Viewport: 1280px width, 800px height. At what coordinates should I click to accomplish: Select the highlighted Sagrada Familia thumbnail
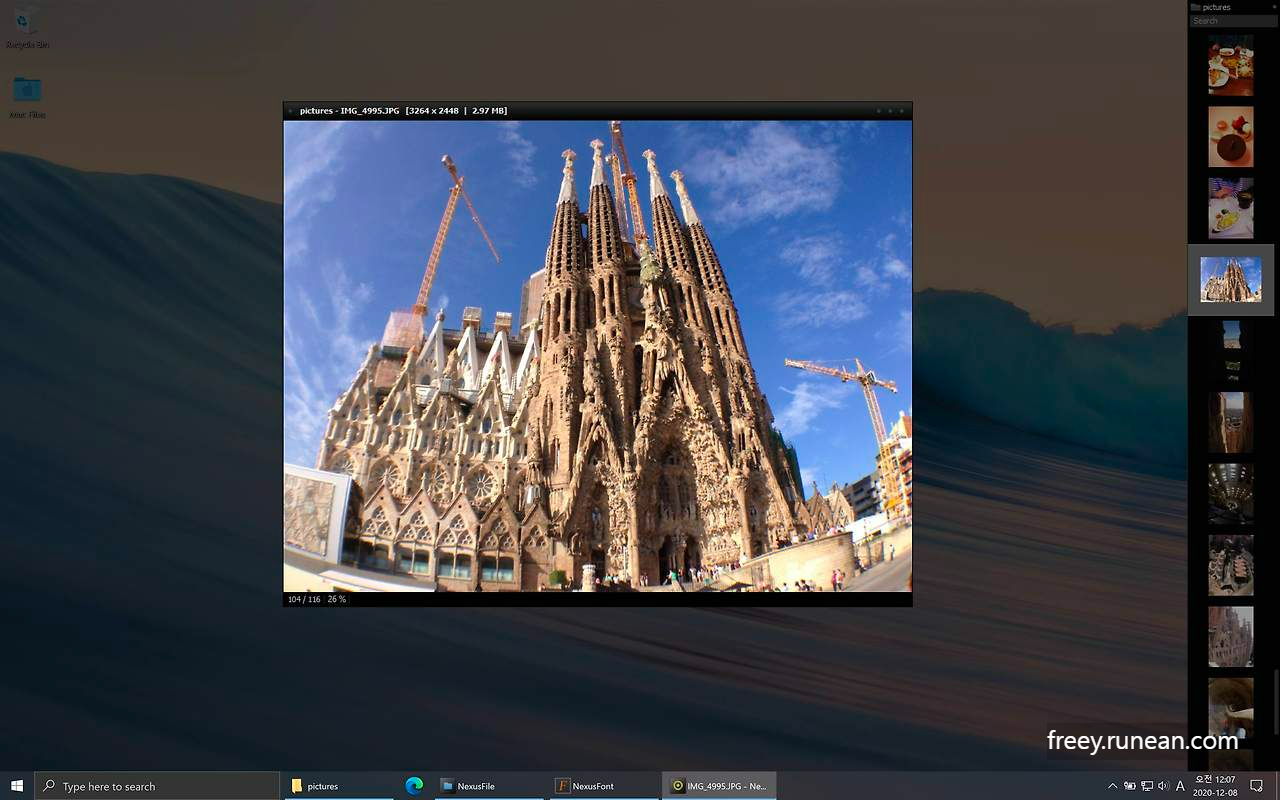1230,280
